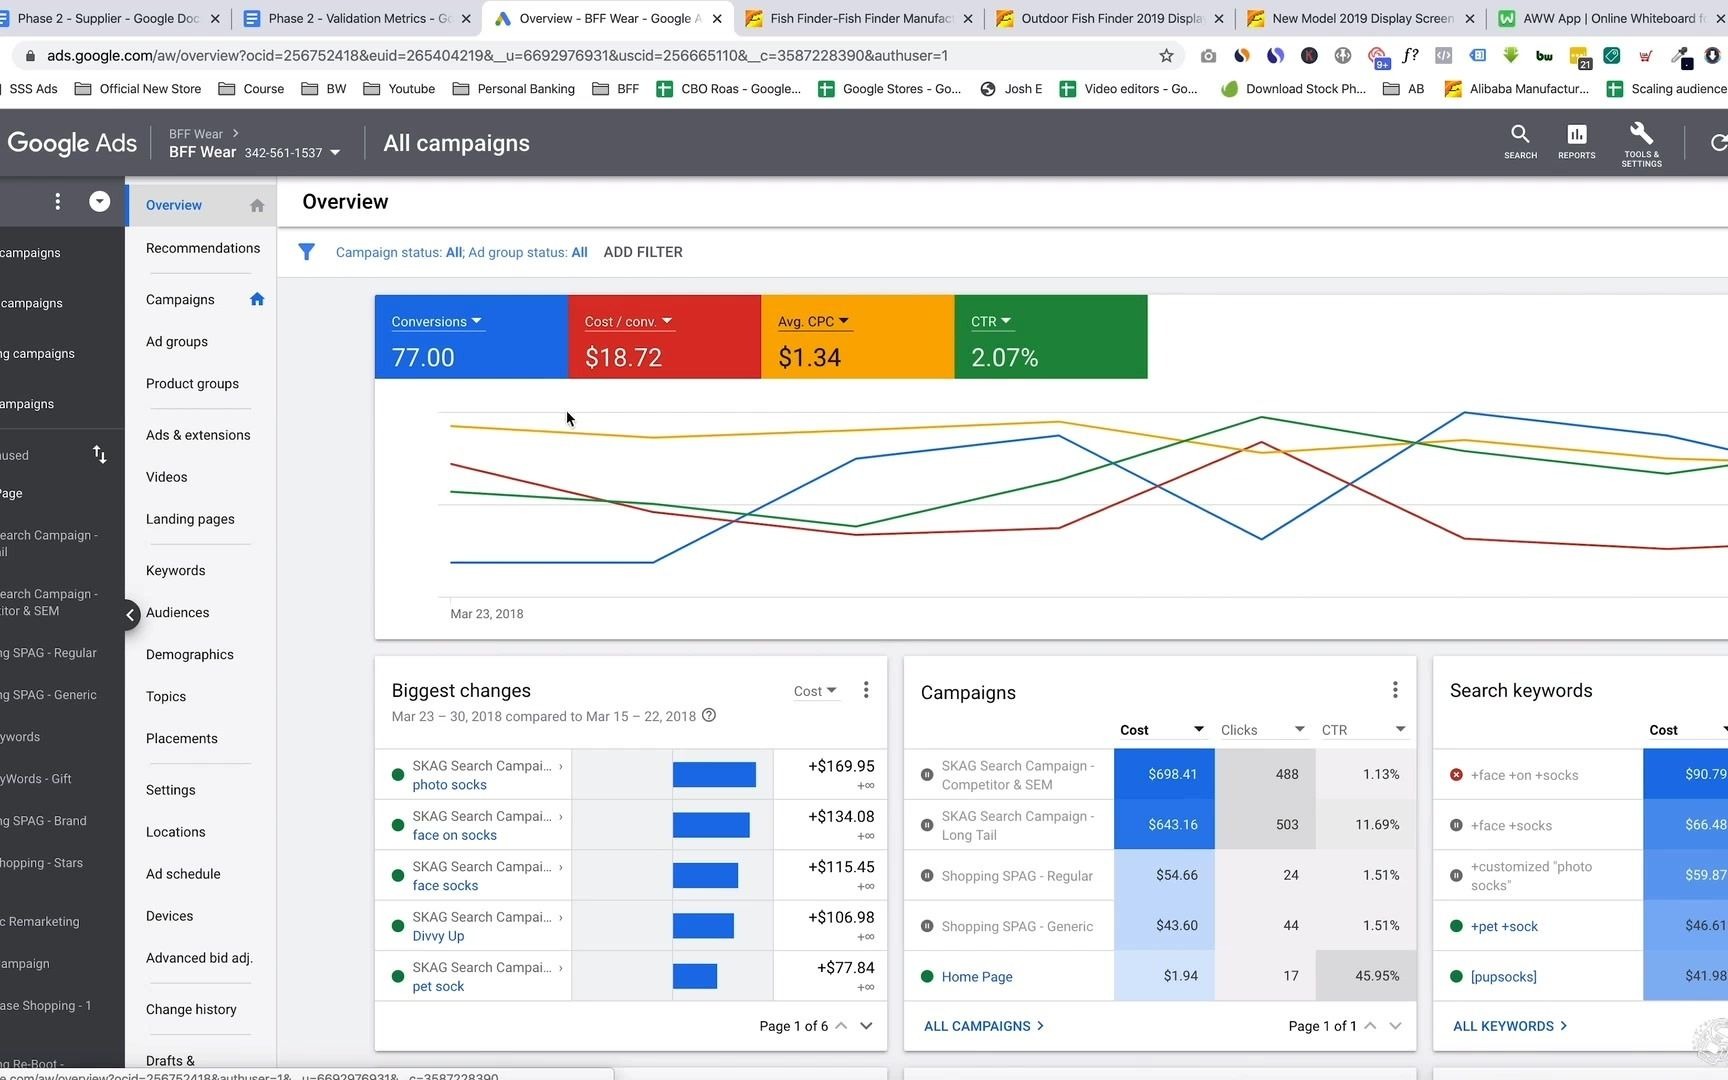
Task: Click green status dot for +pet +sock keyword
Action: pyautogui.click(x=1456, y=926)
